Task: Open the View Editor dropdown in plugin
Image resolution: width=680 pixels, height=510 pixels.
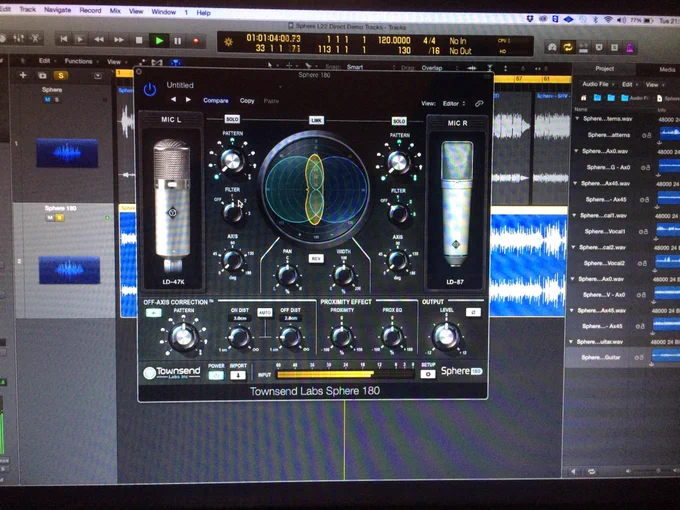Action: point(454,104)
